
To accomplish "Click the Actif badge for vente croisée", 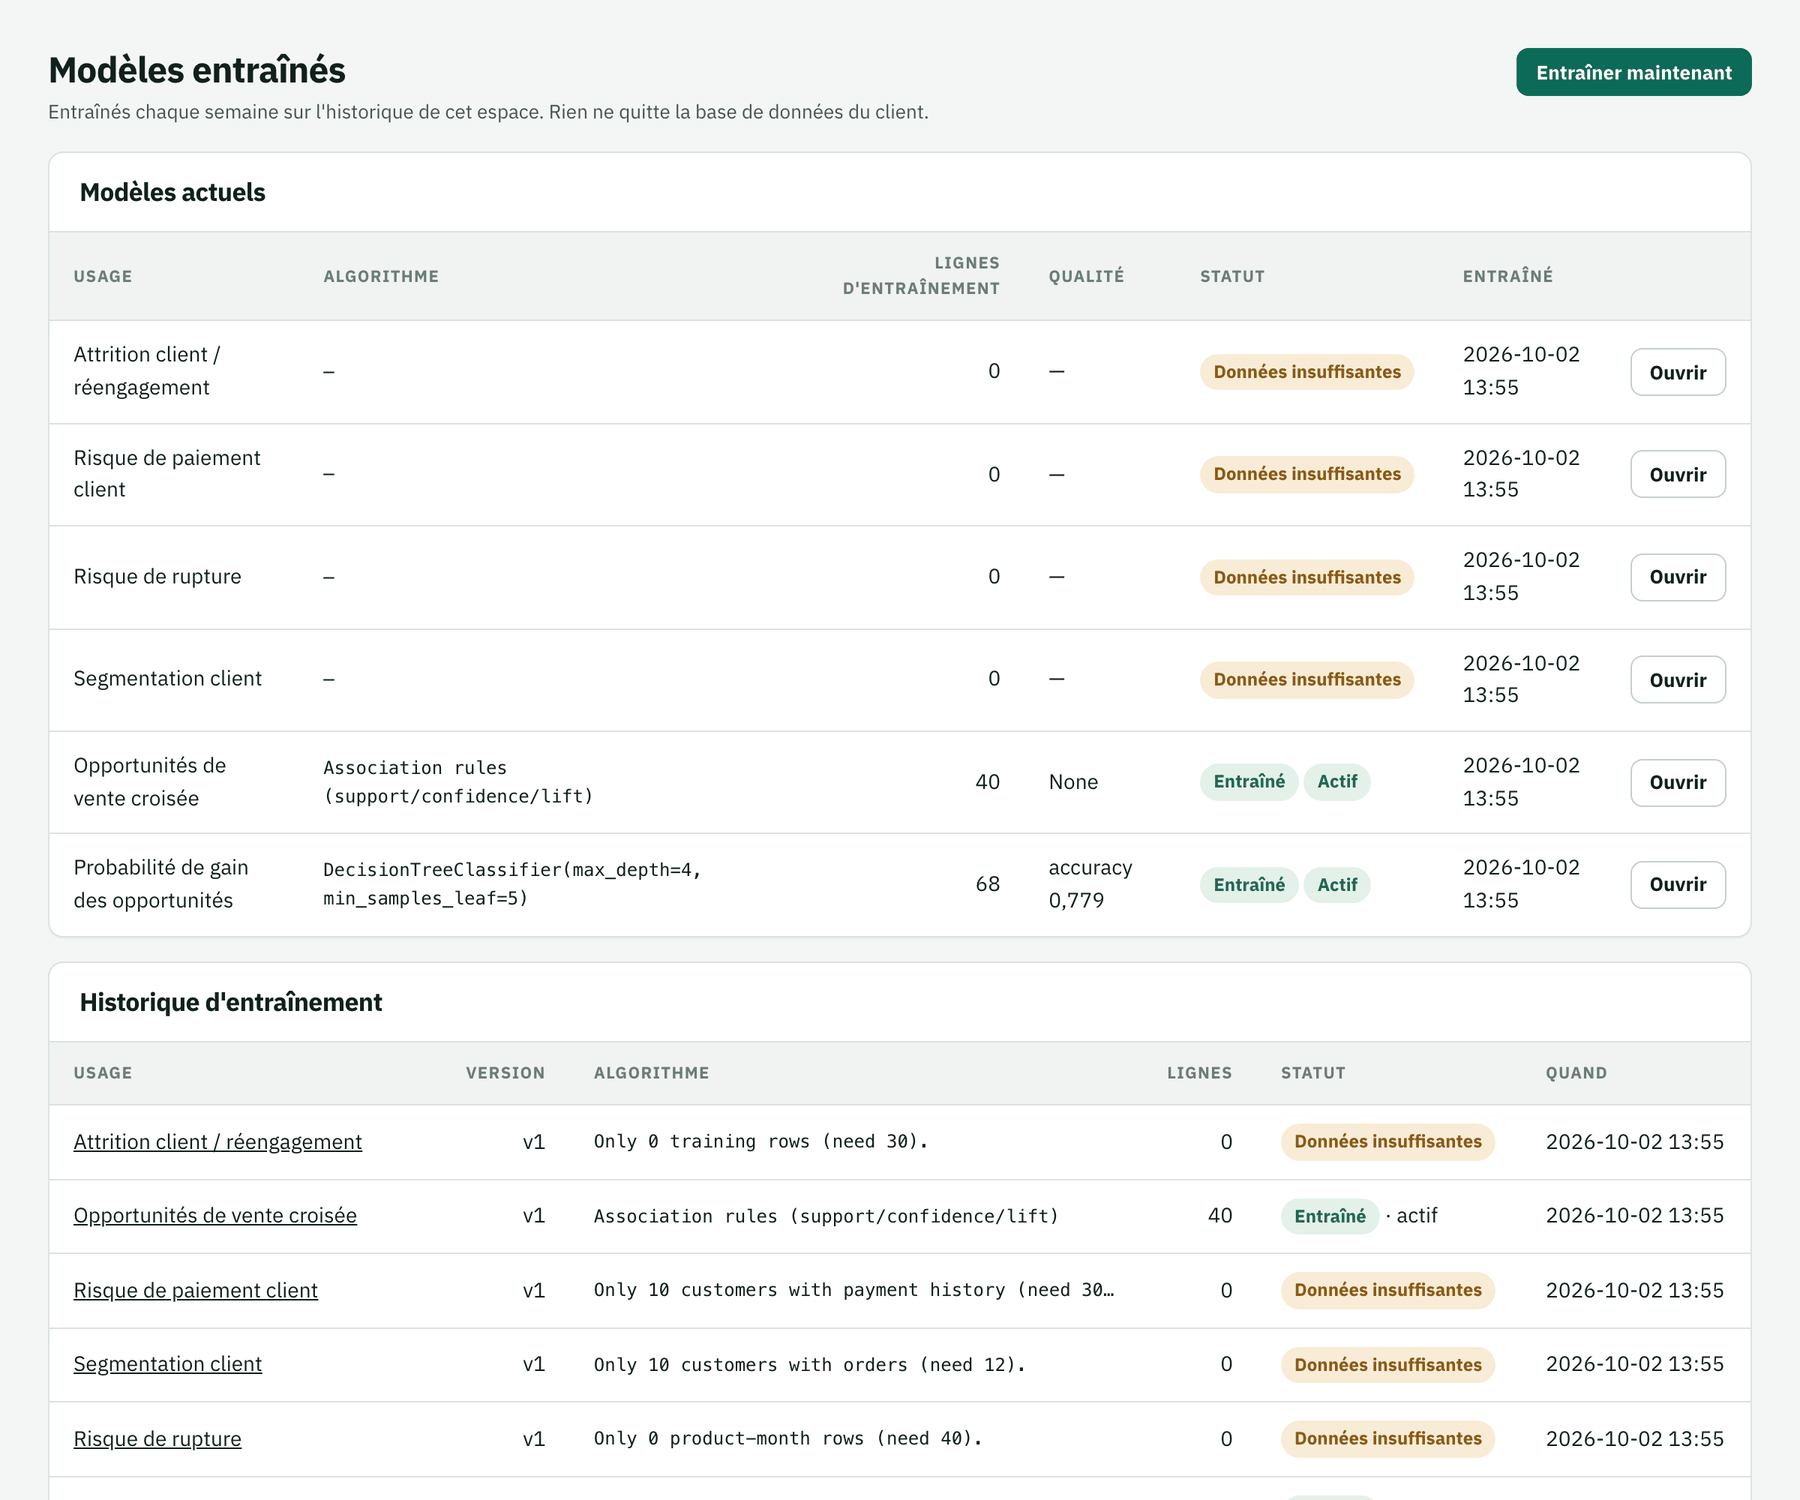I will pos(1336,782).
